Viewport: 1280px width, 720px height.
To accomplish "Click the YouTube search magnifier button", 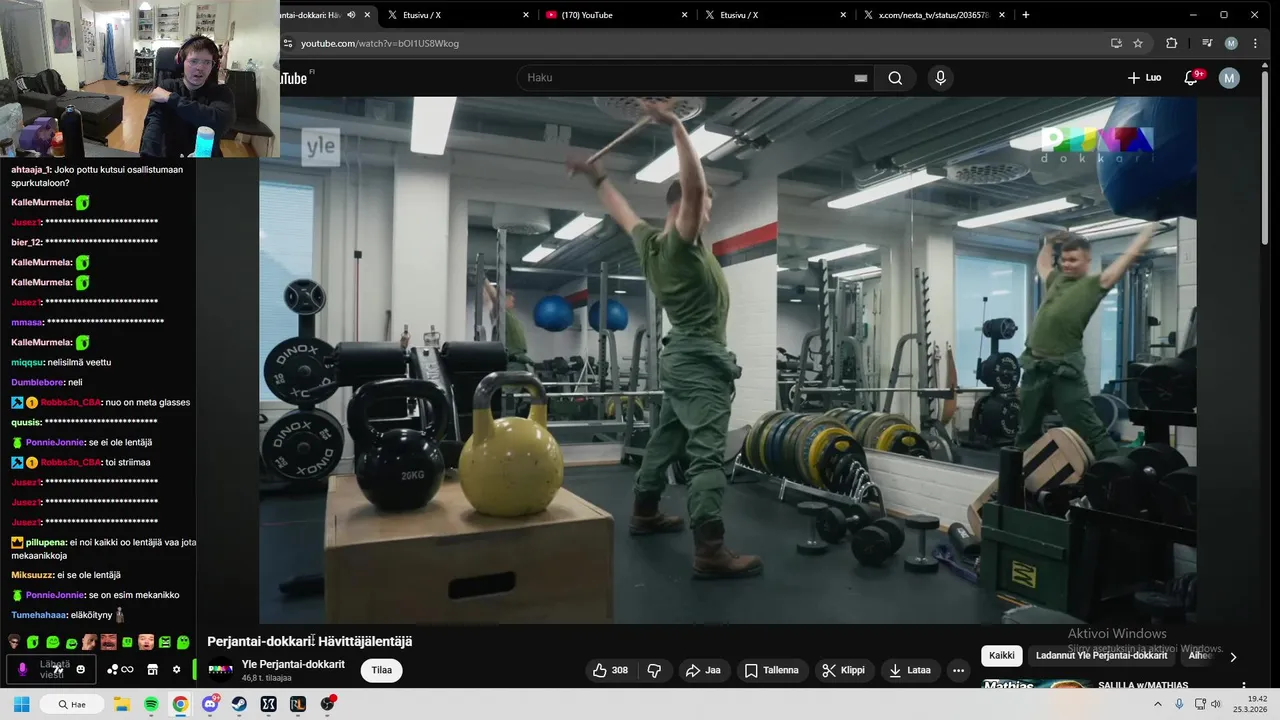I will [x=895, y=78].
